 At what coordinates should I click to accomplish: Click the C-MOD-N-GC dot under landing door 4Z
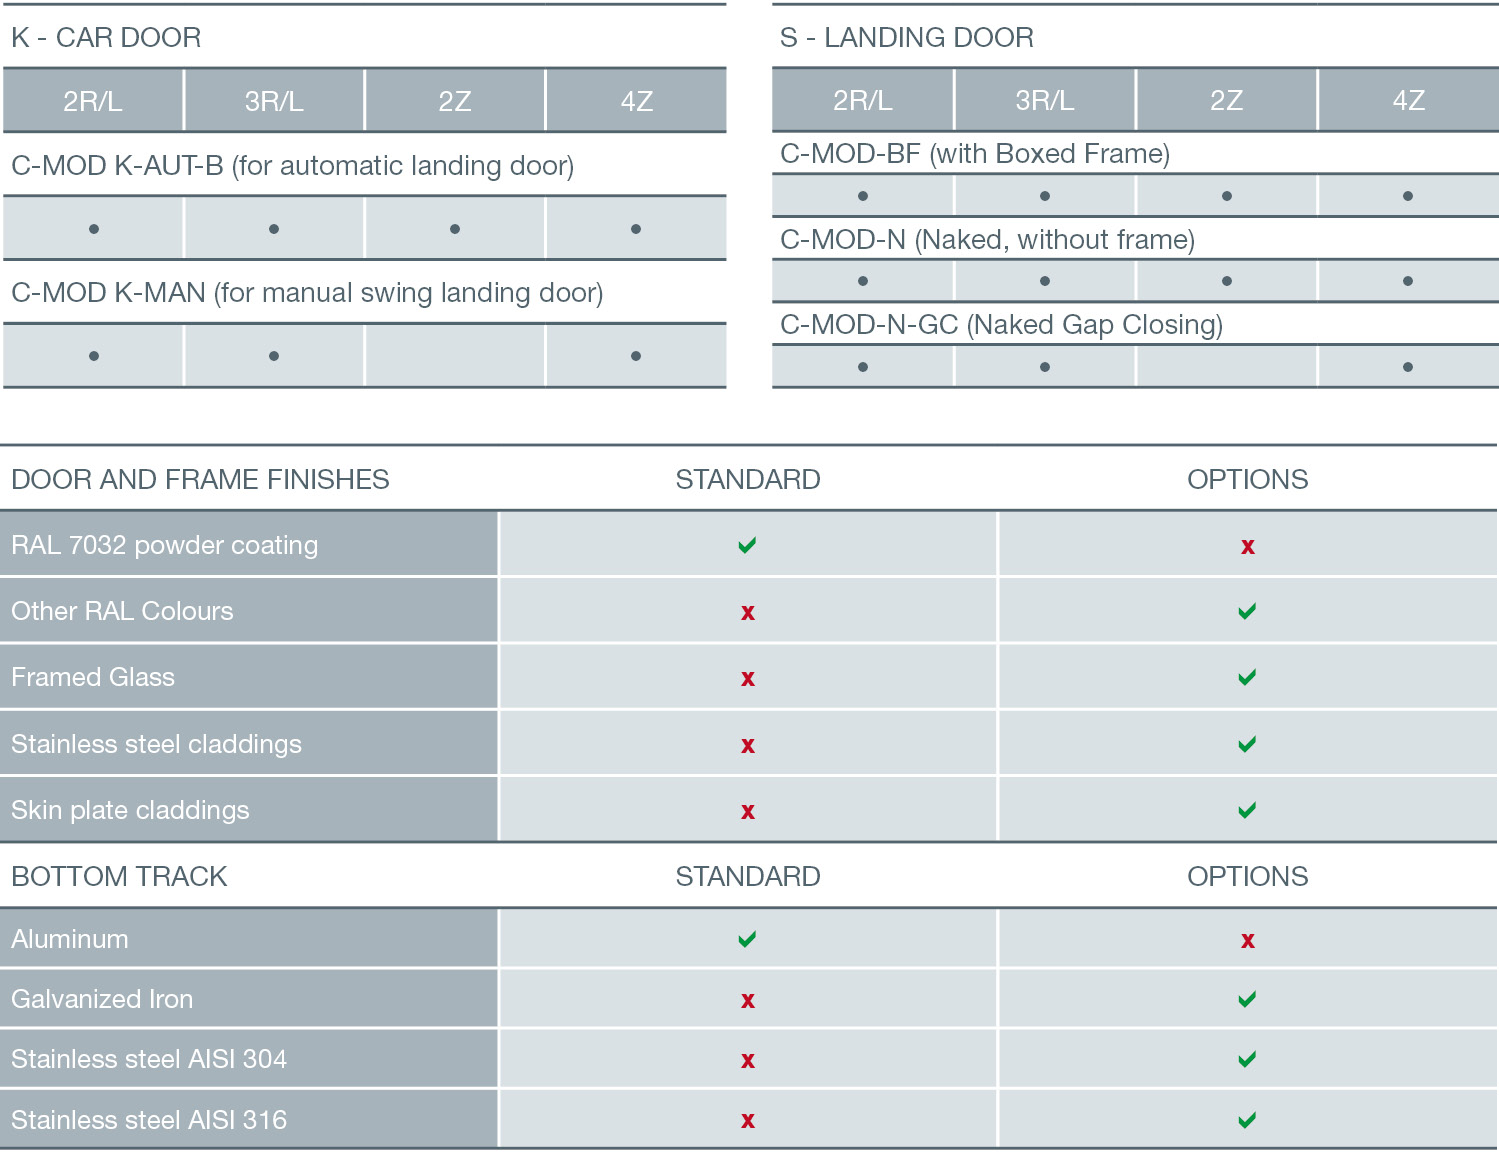1408,367
